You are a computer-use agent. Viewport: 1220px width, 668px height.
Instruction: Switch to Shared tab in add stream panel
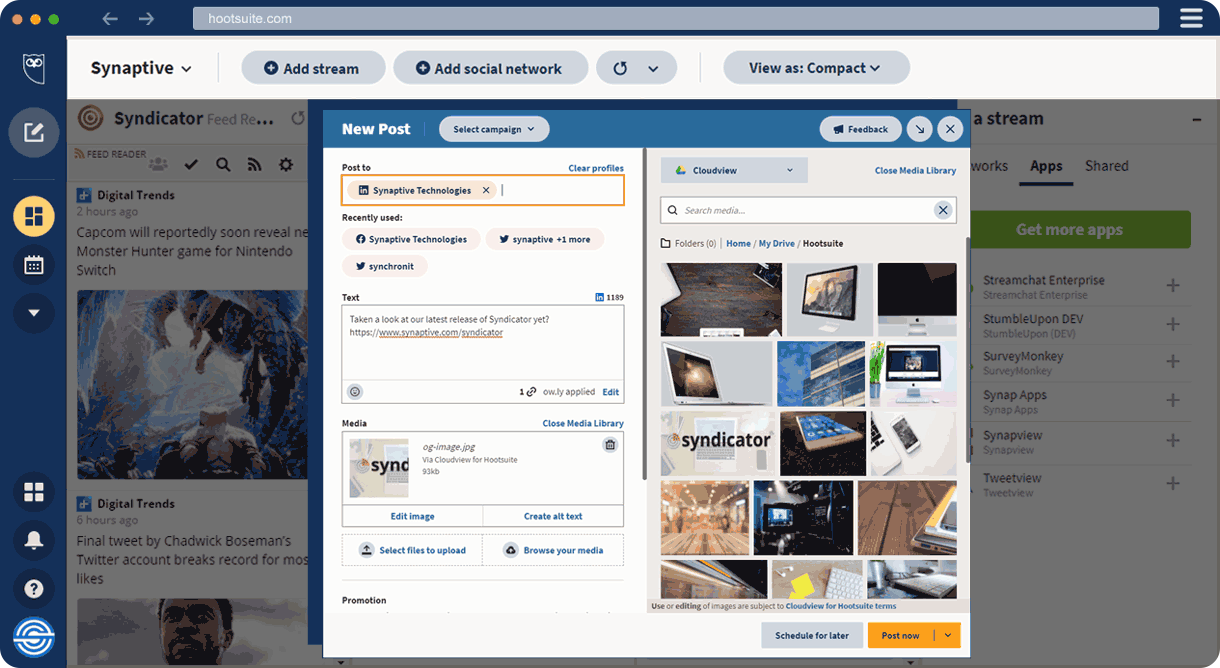[x=1106, y=166]
